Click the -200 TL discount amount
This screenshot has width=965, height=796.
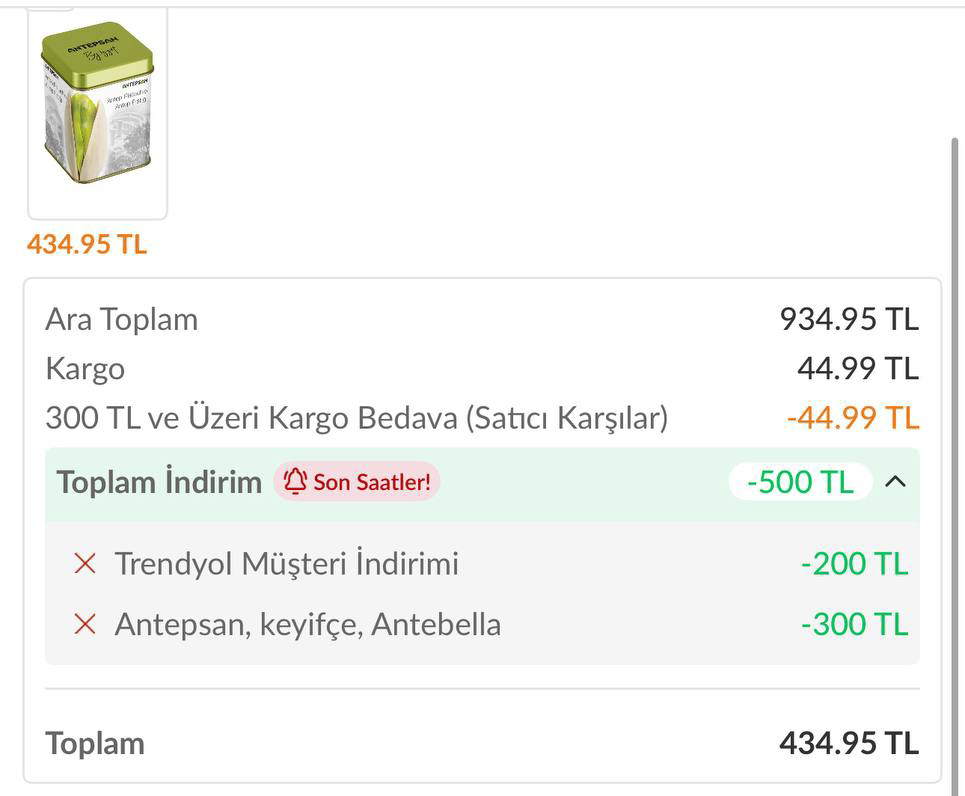855,563
